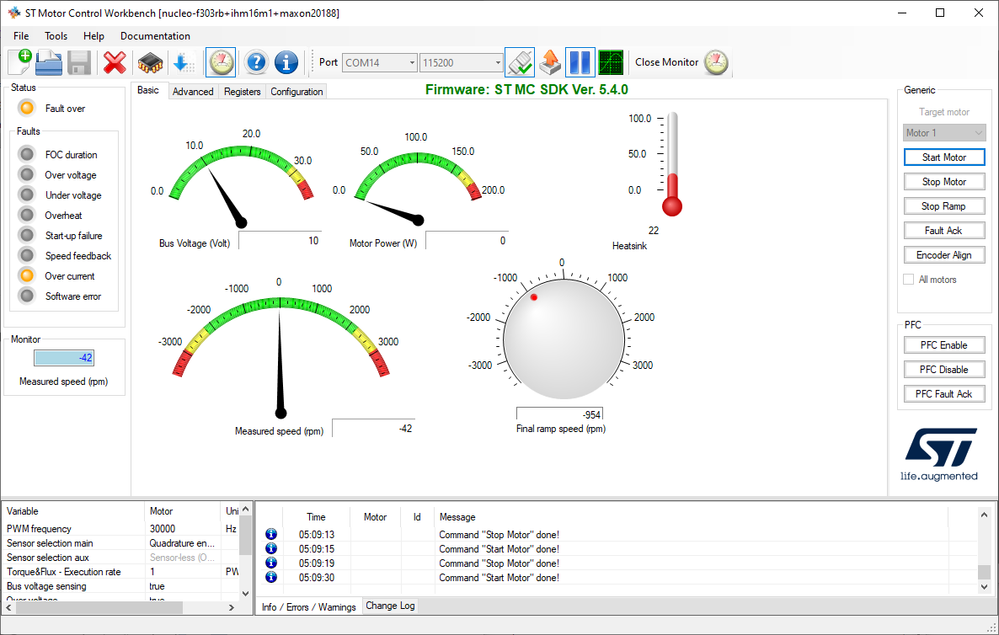This screenshot has height=635, width=999.
Task: Open a project via the folder icon
Action: coord(49,62)
